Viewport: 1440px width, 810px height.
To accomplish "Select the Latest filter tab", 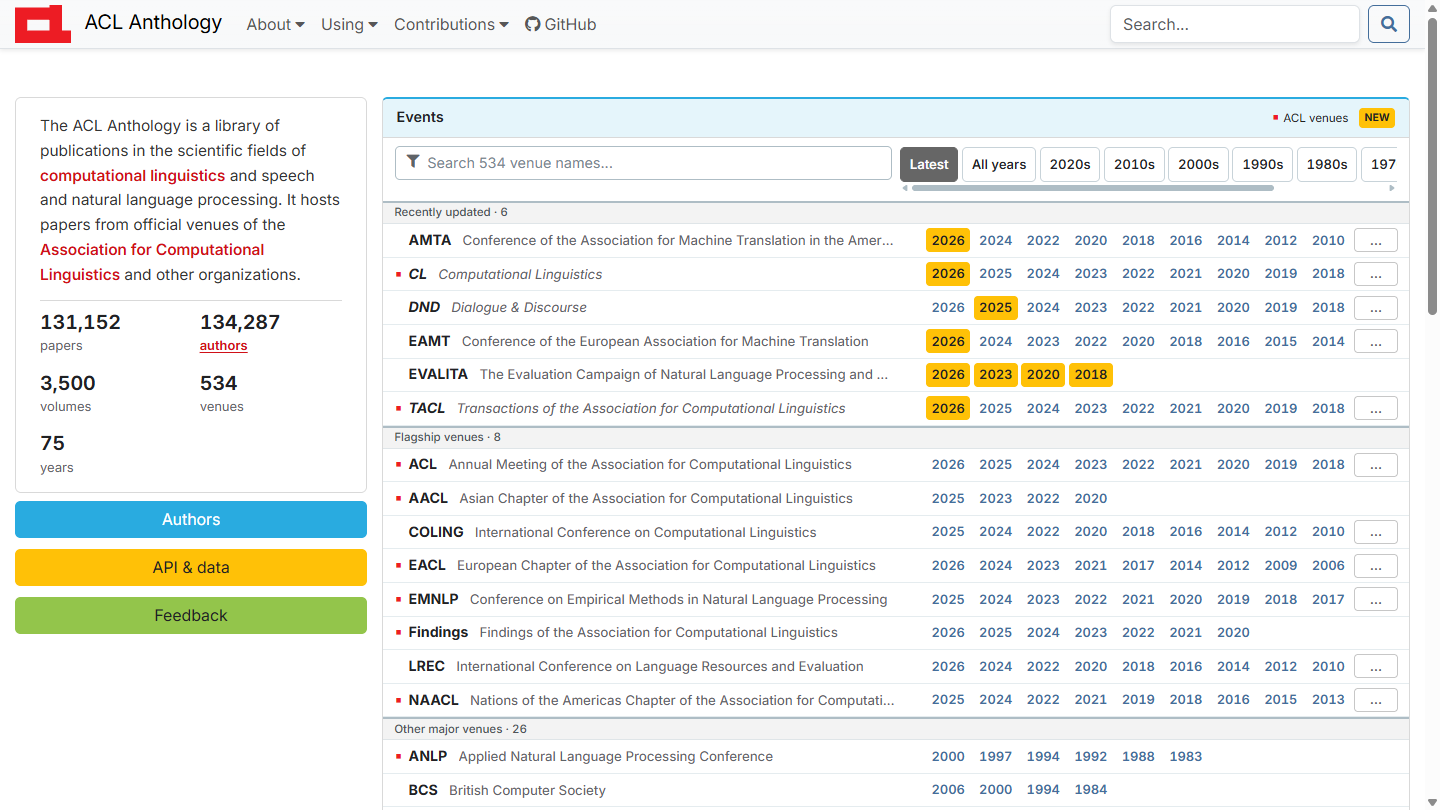I will pos(929,164).
